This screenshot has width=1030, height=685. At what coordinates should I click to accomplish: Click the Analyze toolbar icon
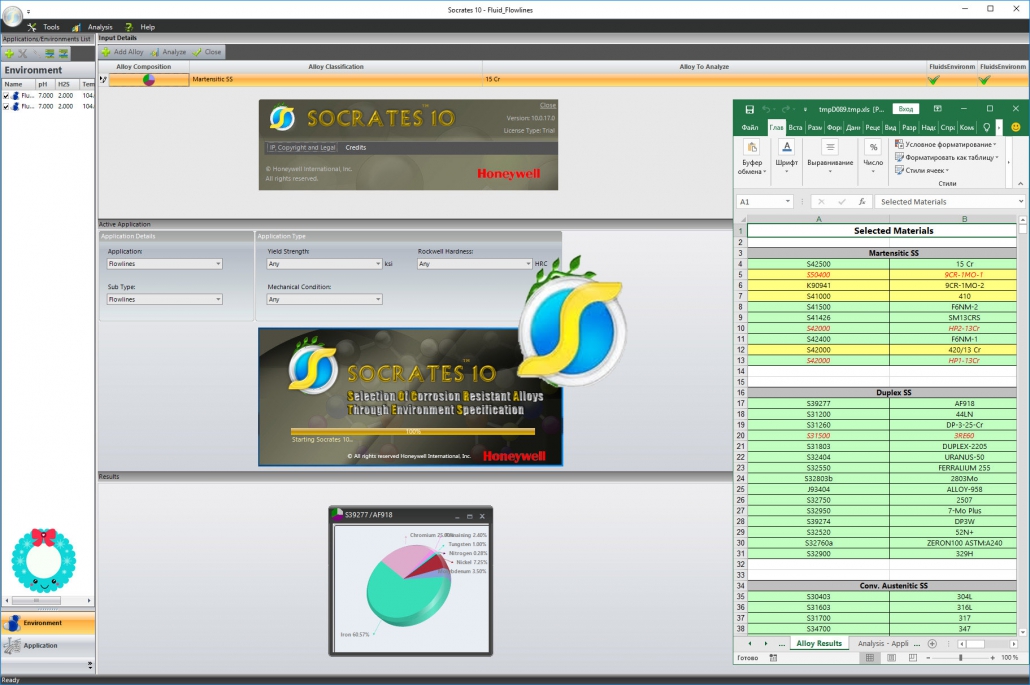pyautogui.click(x=153, y=51)
